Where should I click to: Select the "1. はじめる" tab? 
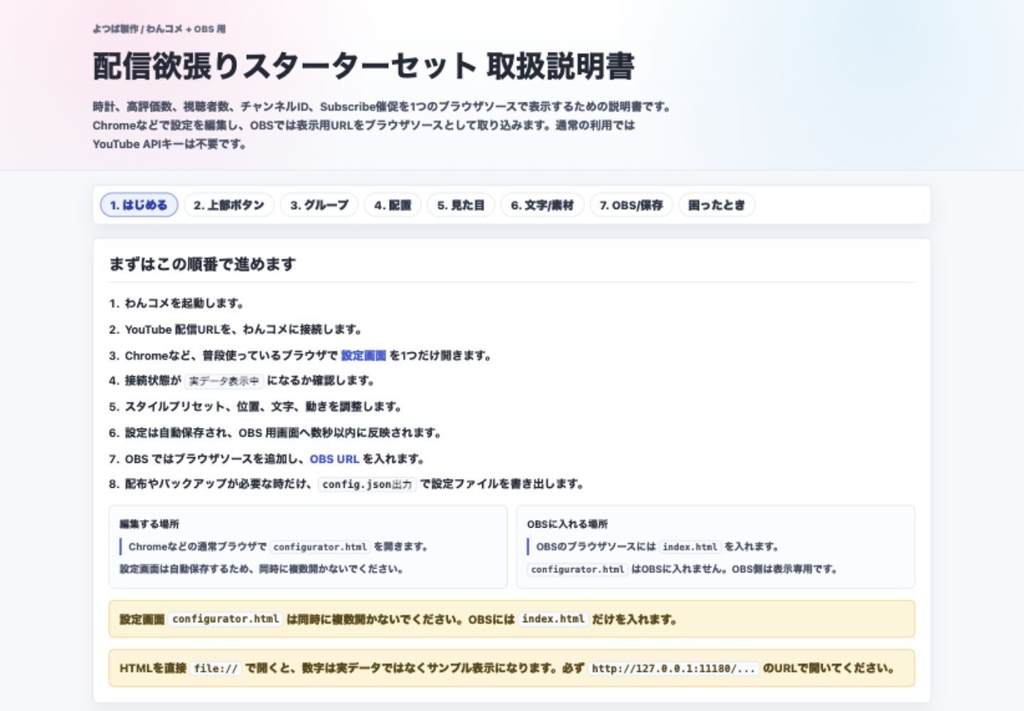[138, 205]
